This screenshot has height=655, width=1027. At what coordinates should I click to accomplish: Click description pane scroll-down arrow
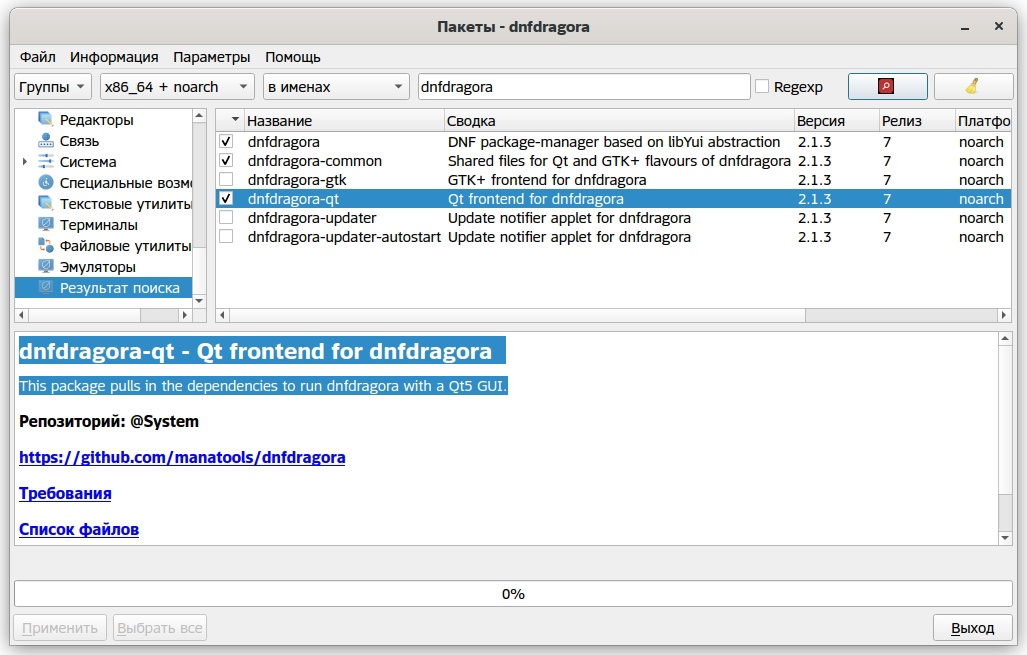tap(1005, 538)
